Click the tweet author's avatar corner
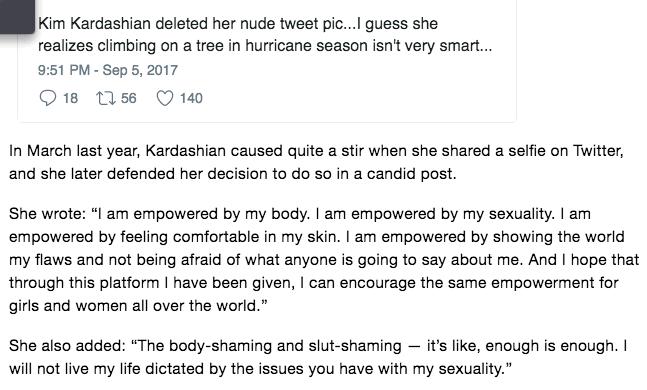 tap(17, 16)
